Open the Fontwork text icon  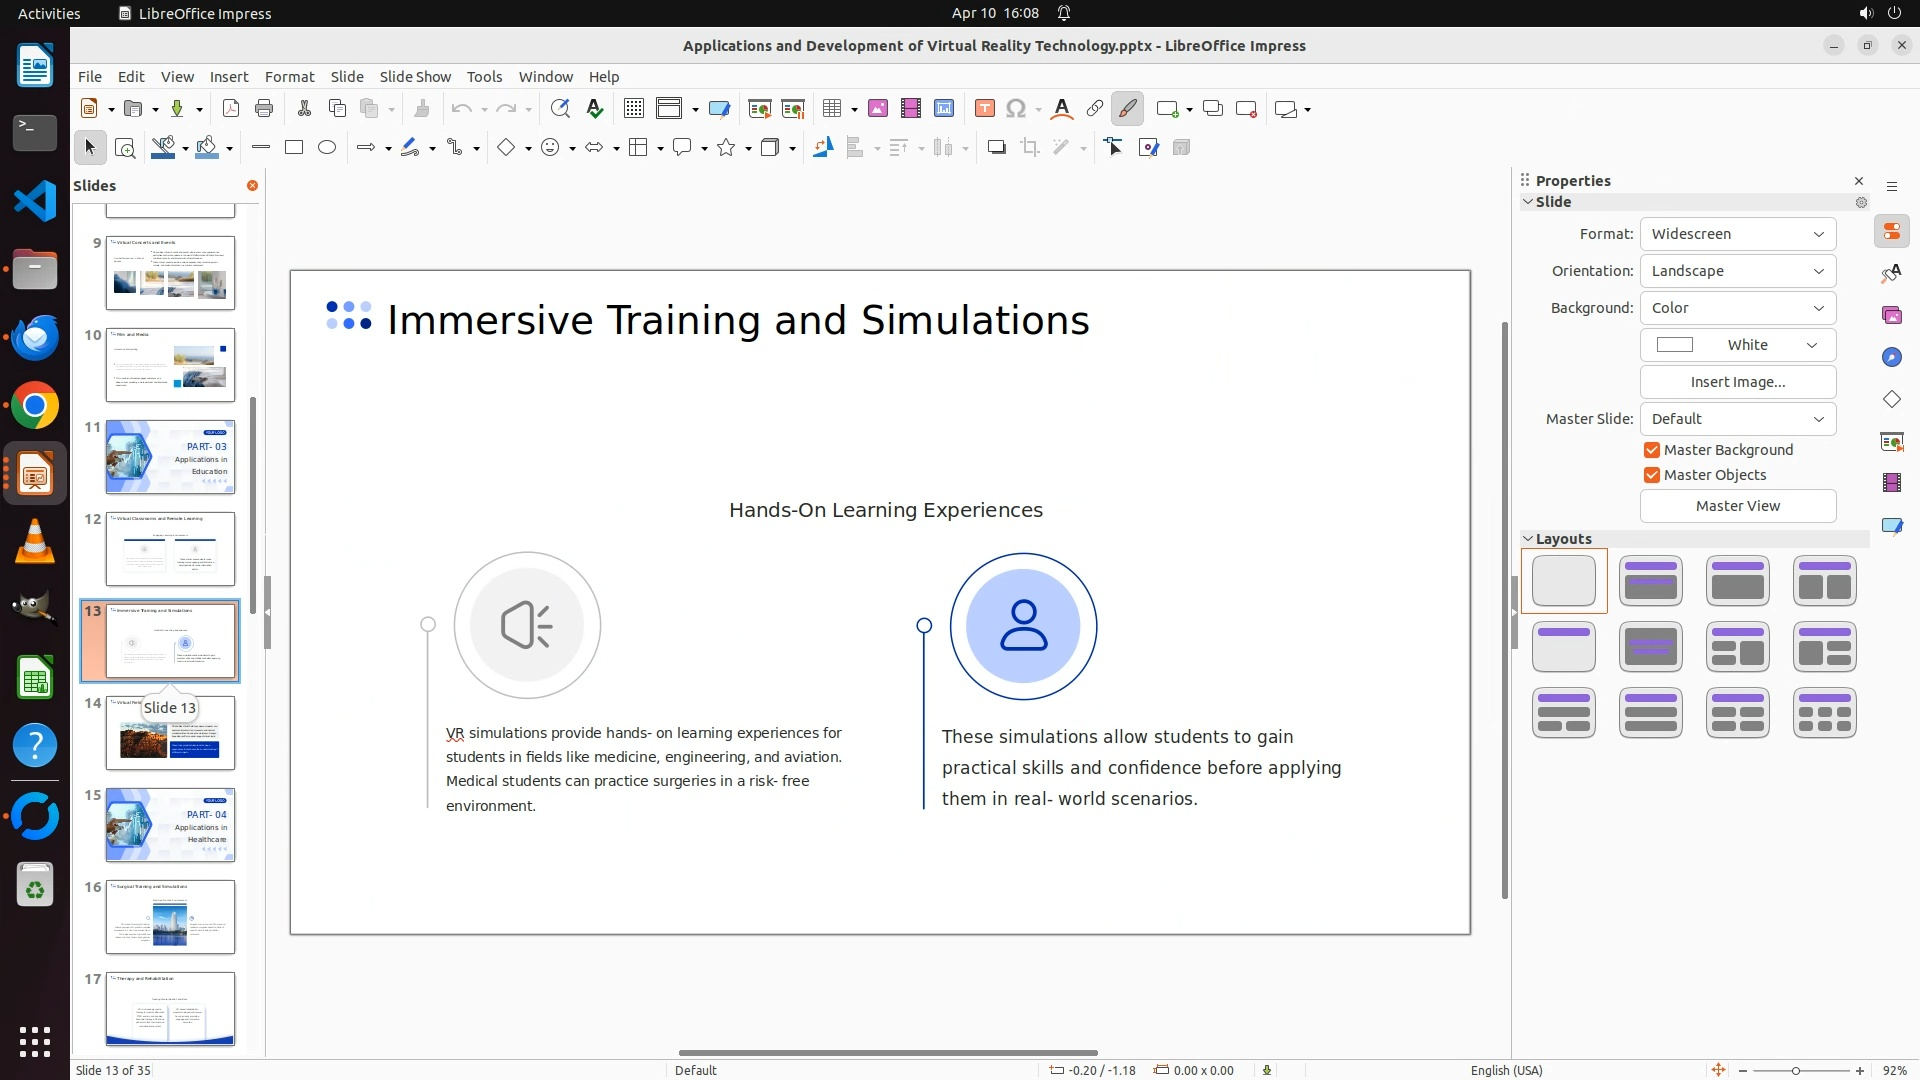coord(1062,109)
